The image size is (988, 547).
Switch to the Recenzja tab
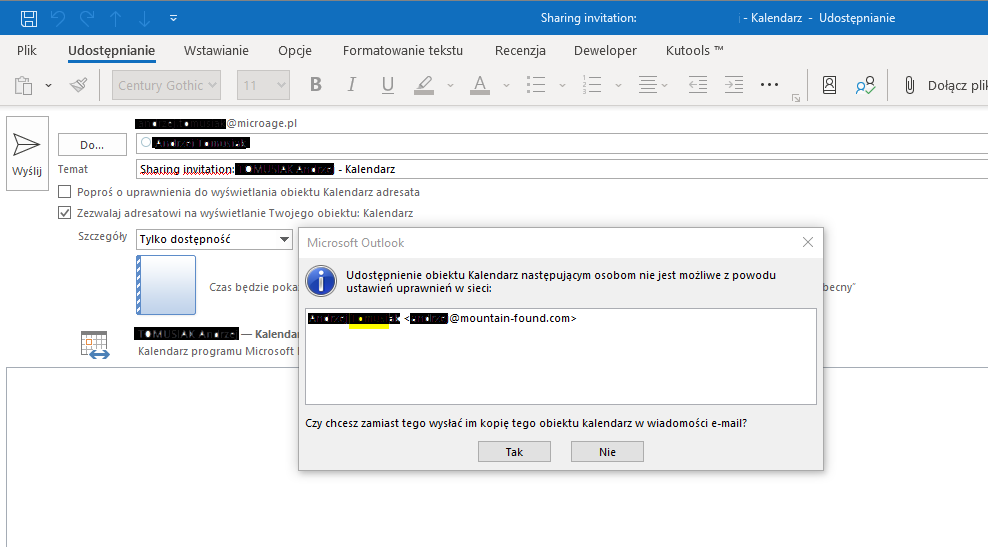coord(520,50)
